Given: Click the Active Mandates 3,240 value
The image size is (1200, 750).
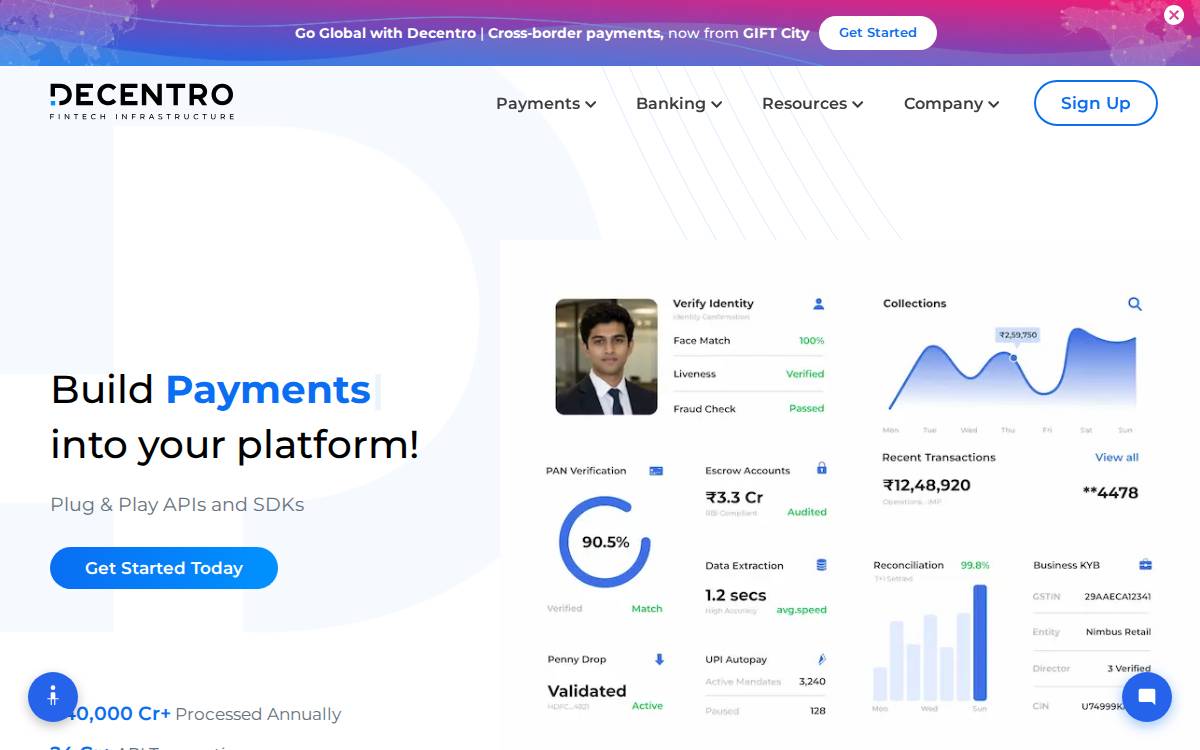Looking at the screenshot, I should tap(813, 681).
